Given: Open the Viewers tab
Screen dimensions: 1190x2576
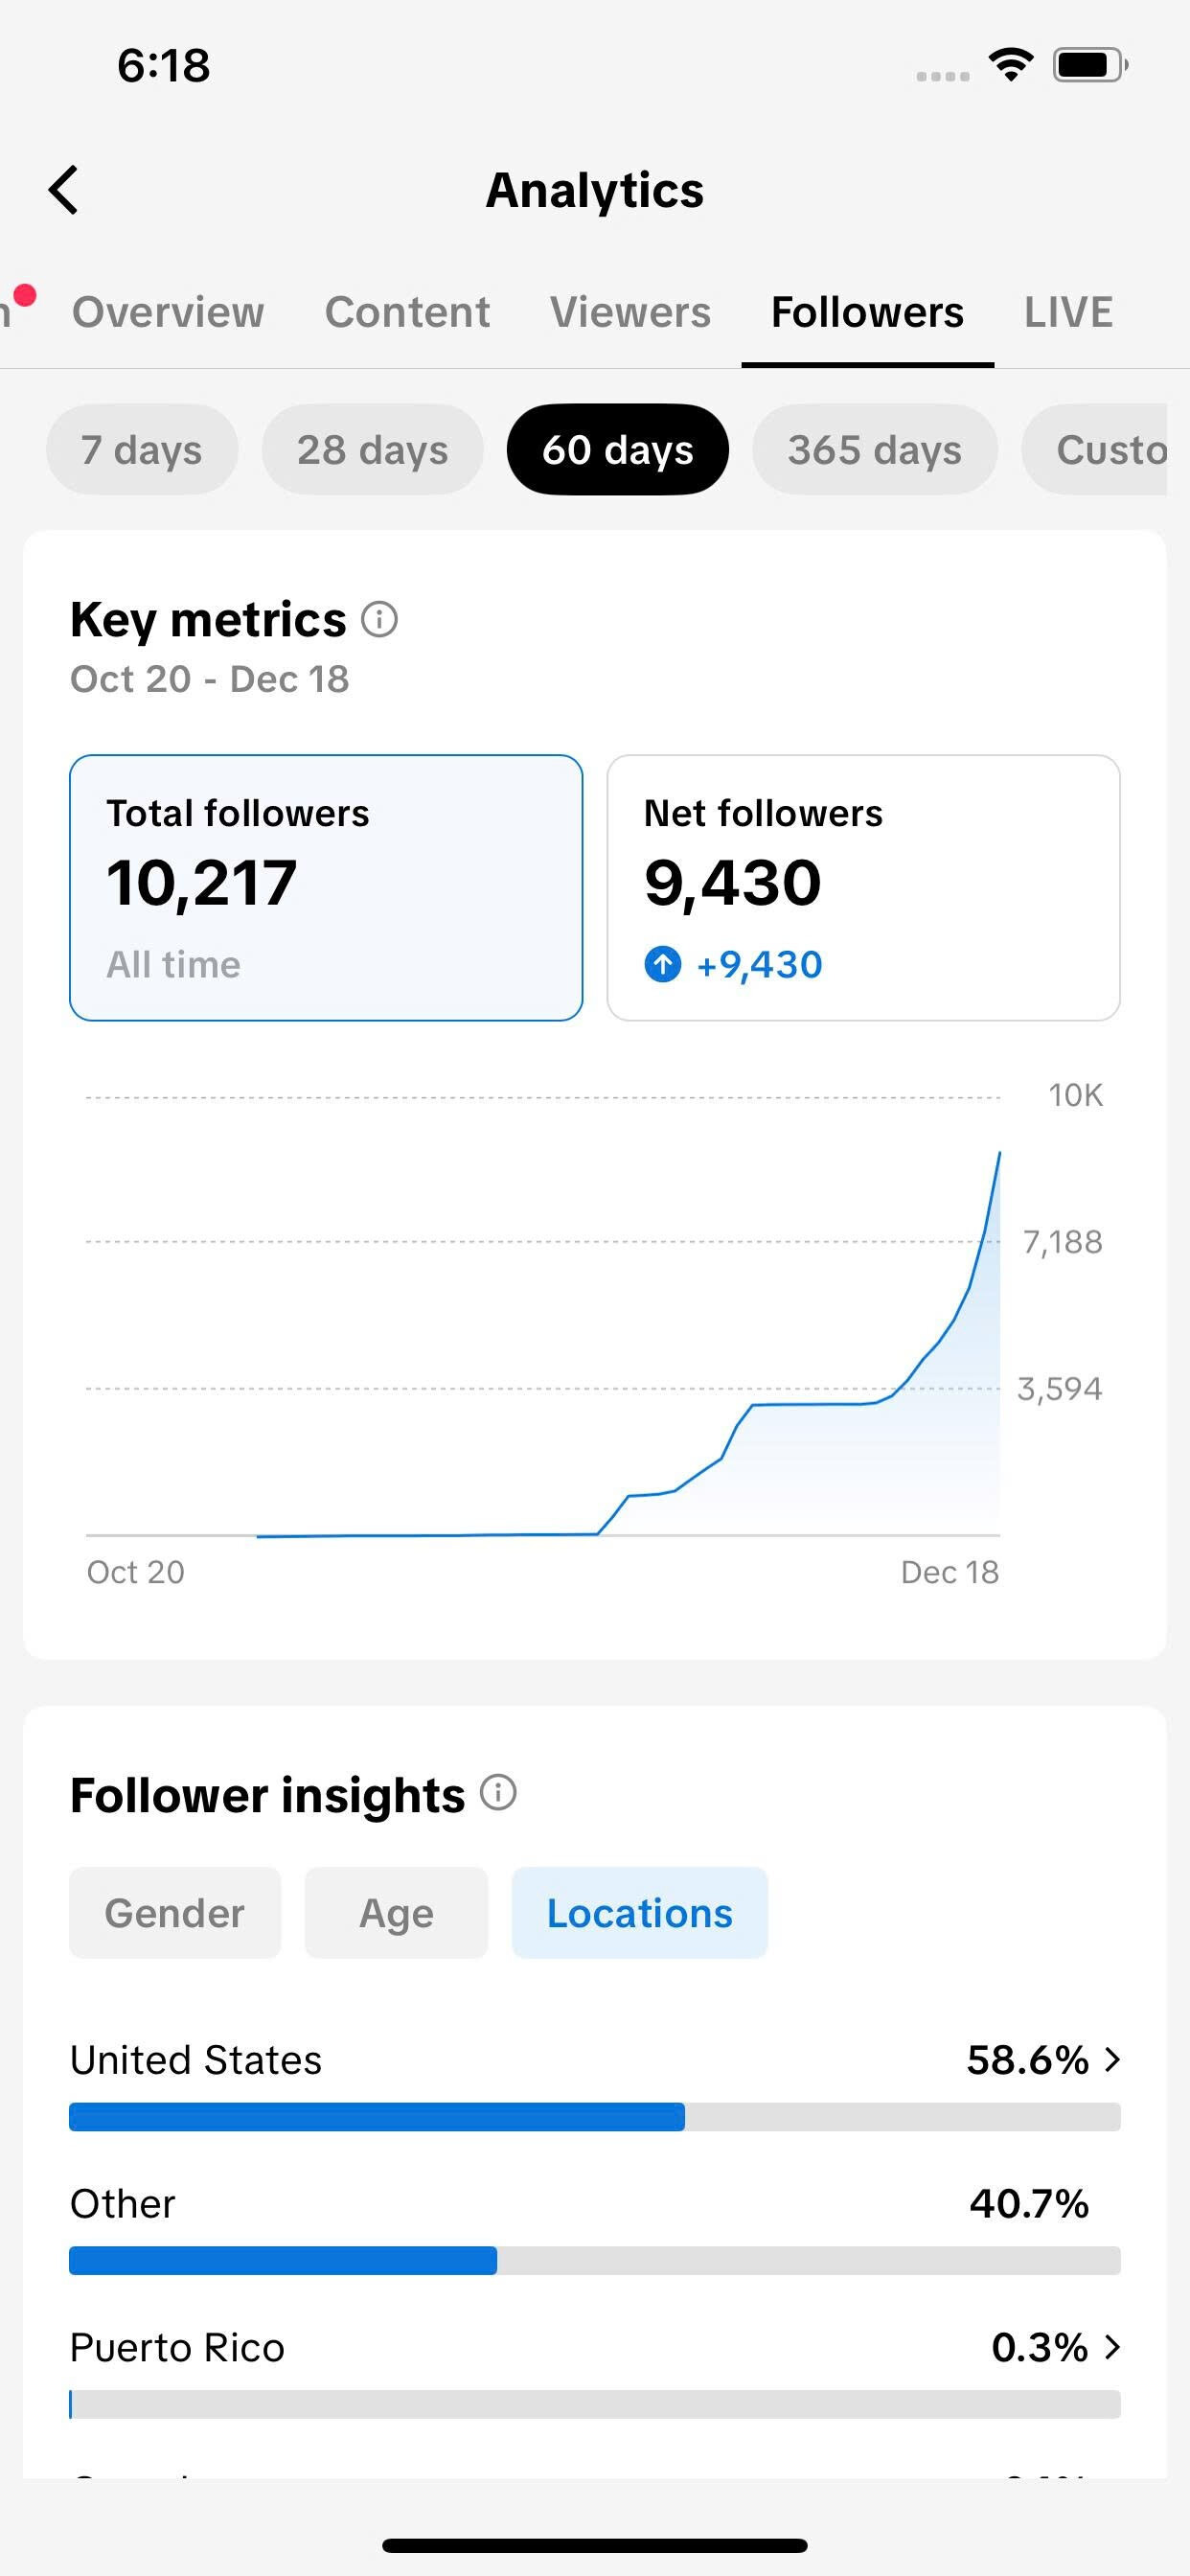Looking at the screenshot, I should [x=630, y=312].
